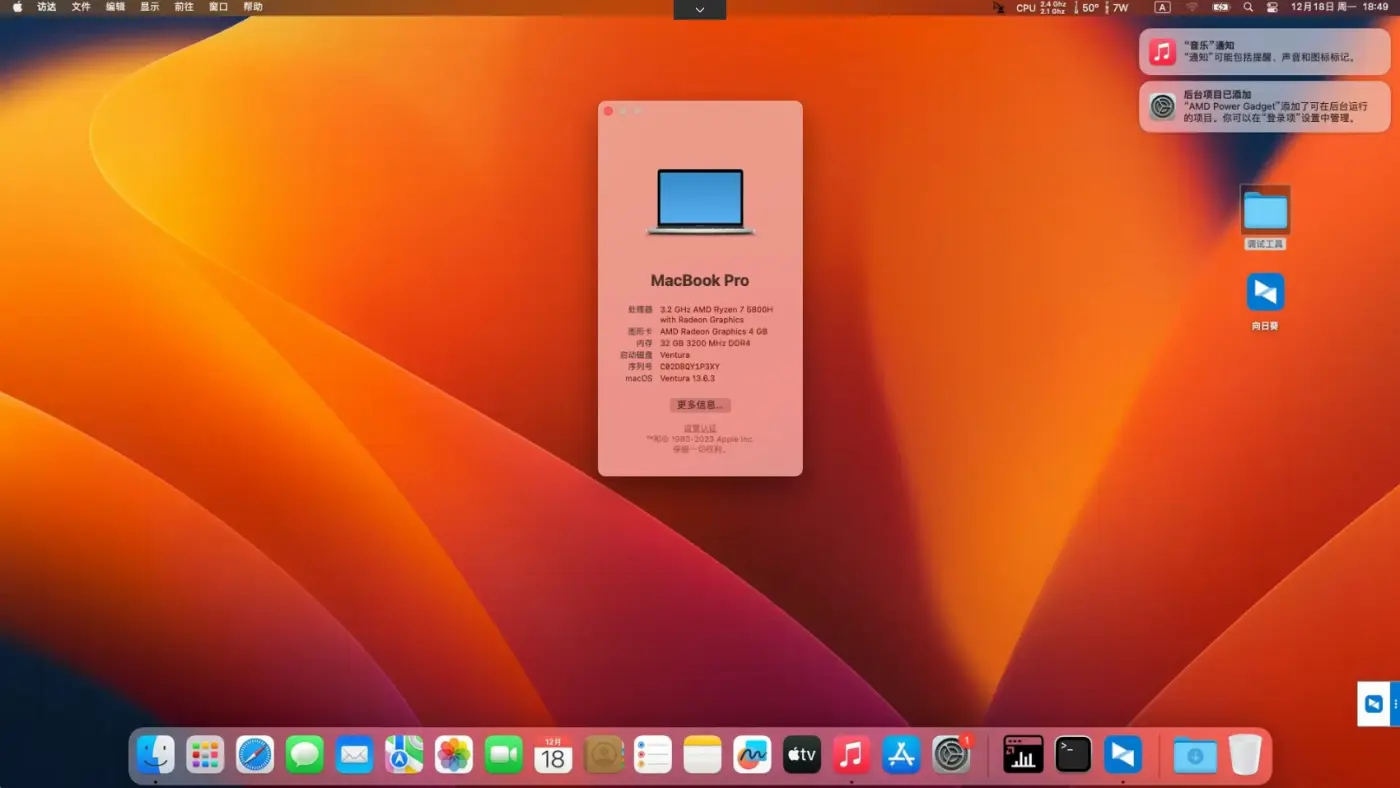
Task: Open the App Store from the Dock
Action: coord(900,755)
